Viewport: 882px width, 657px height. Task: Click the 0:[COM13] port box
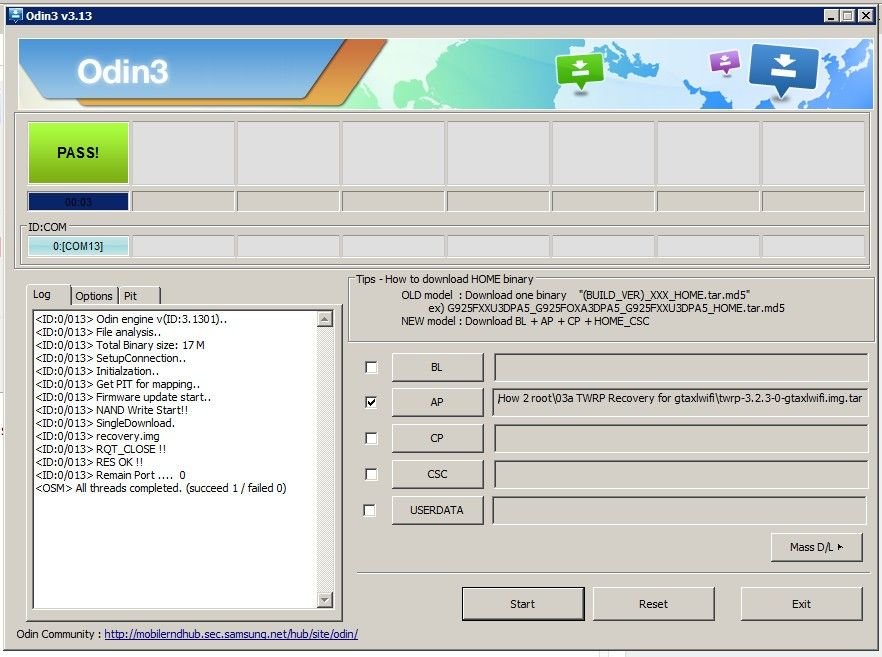click(x=78, y=246)
